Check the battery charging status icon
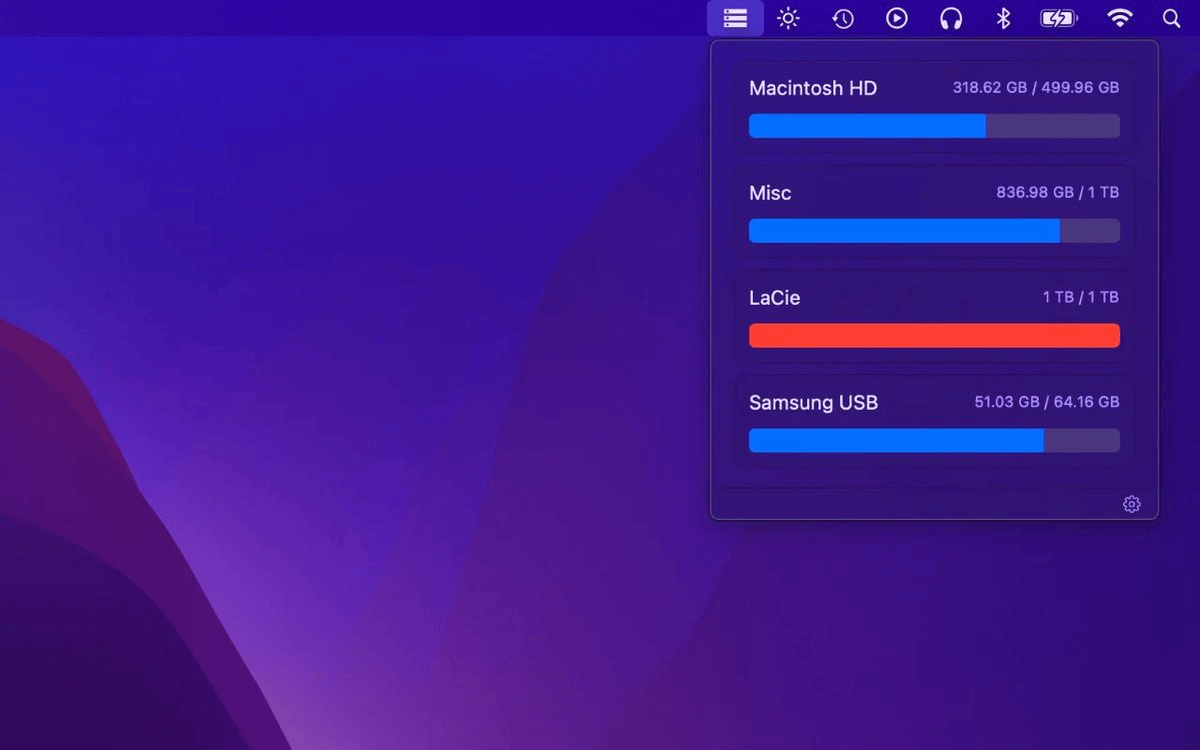Screen dimensions: 1200x750 pyautogui.click(x=1058, y=18)
